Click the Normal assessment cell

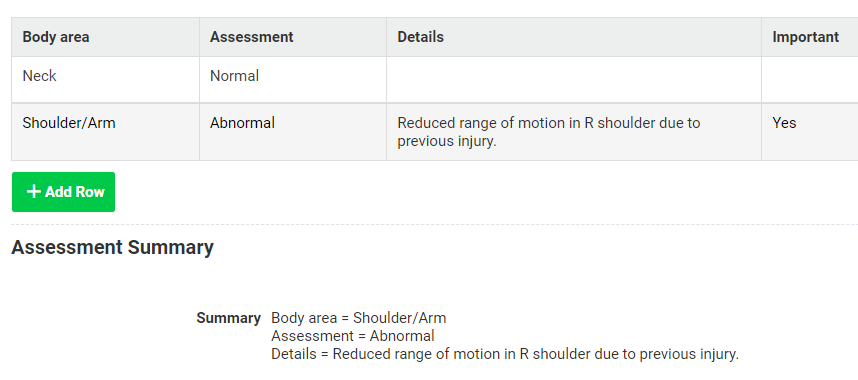293,79
